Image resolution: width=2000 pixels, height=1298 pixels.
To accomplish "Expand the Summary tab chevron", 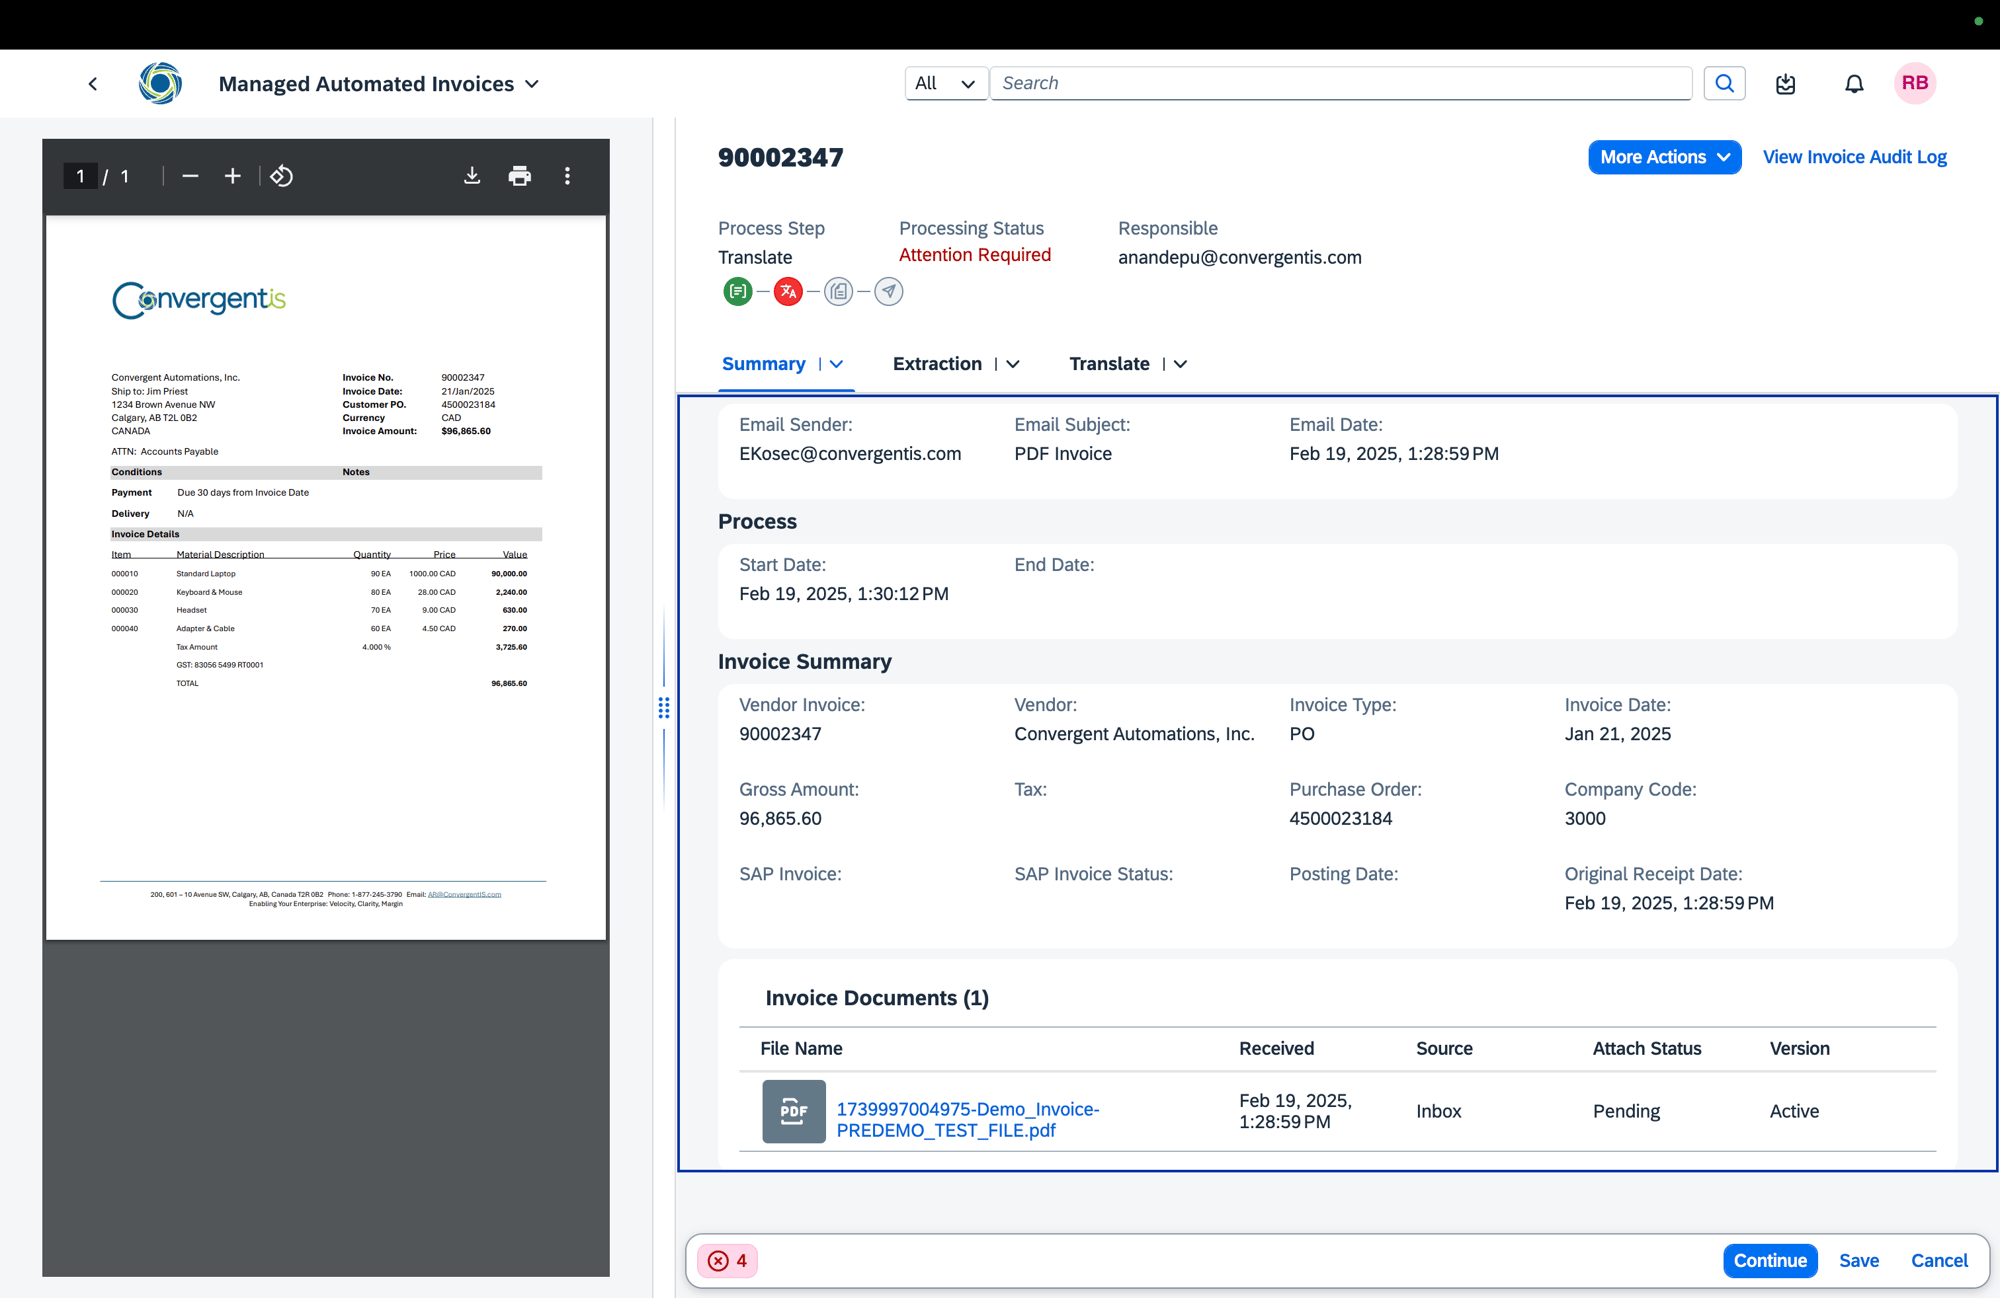I will point(837,364).
